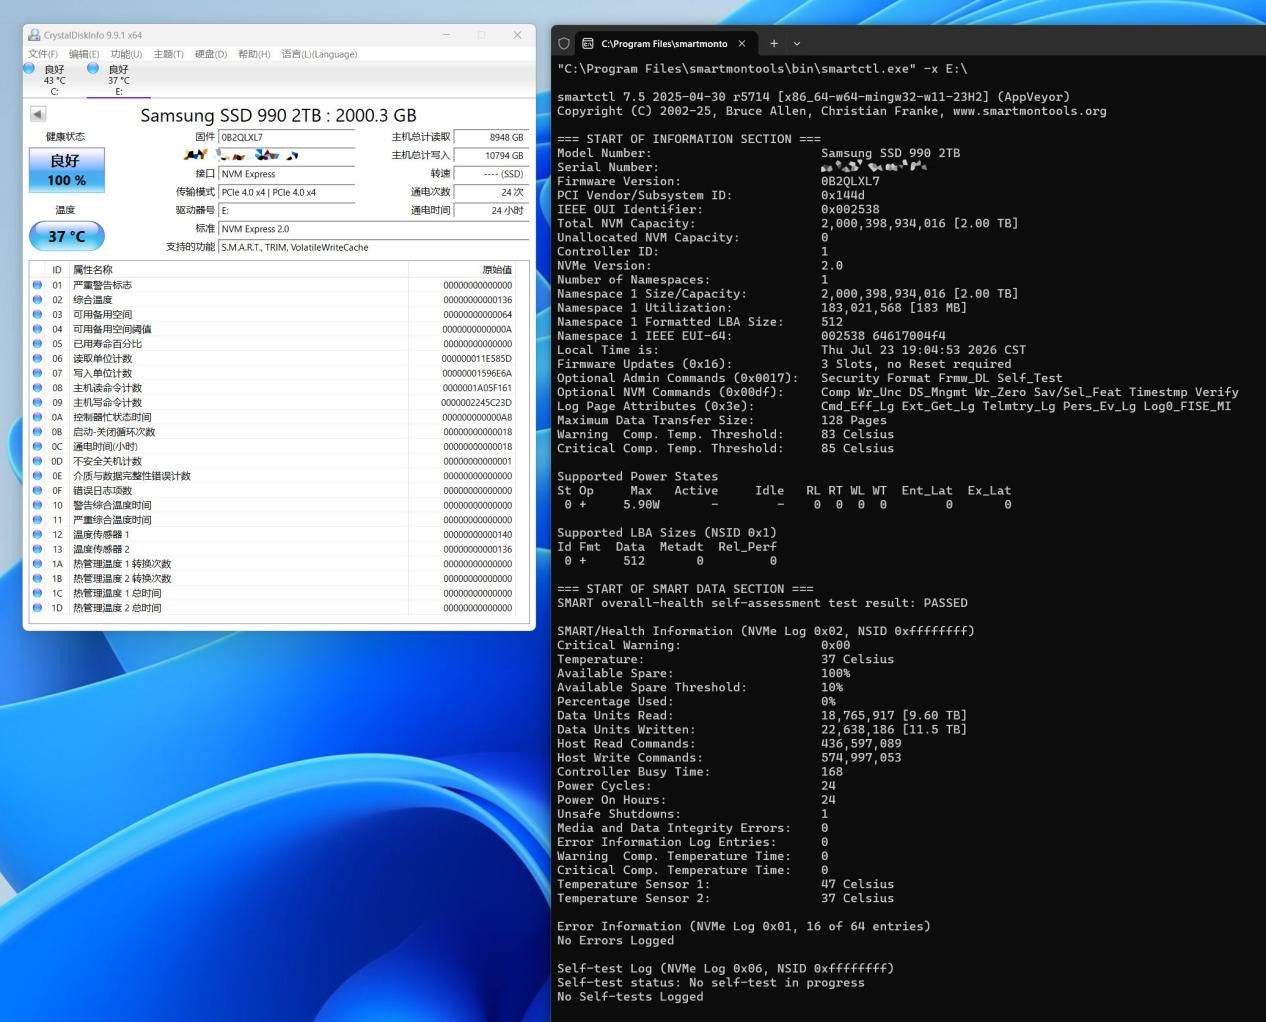
Task: Open a new terminal tab with plus button
Action: tap(773, 44)
